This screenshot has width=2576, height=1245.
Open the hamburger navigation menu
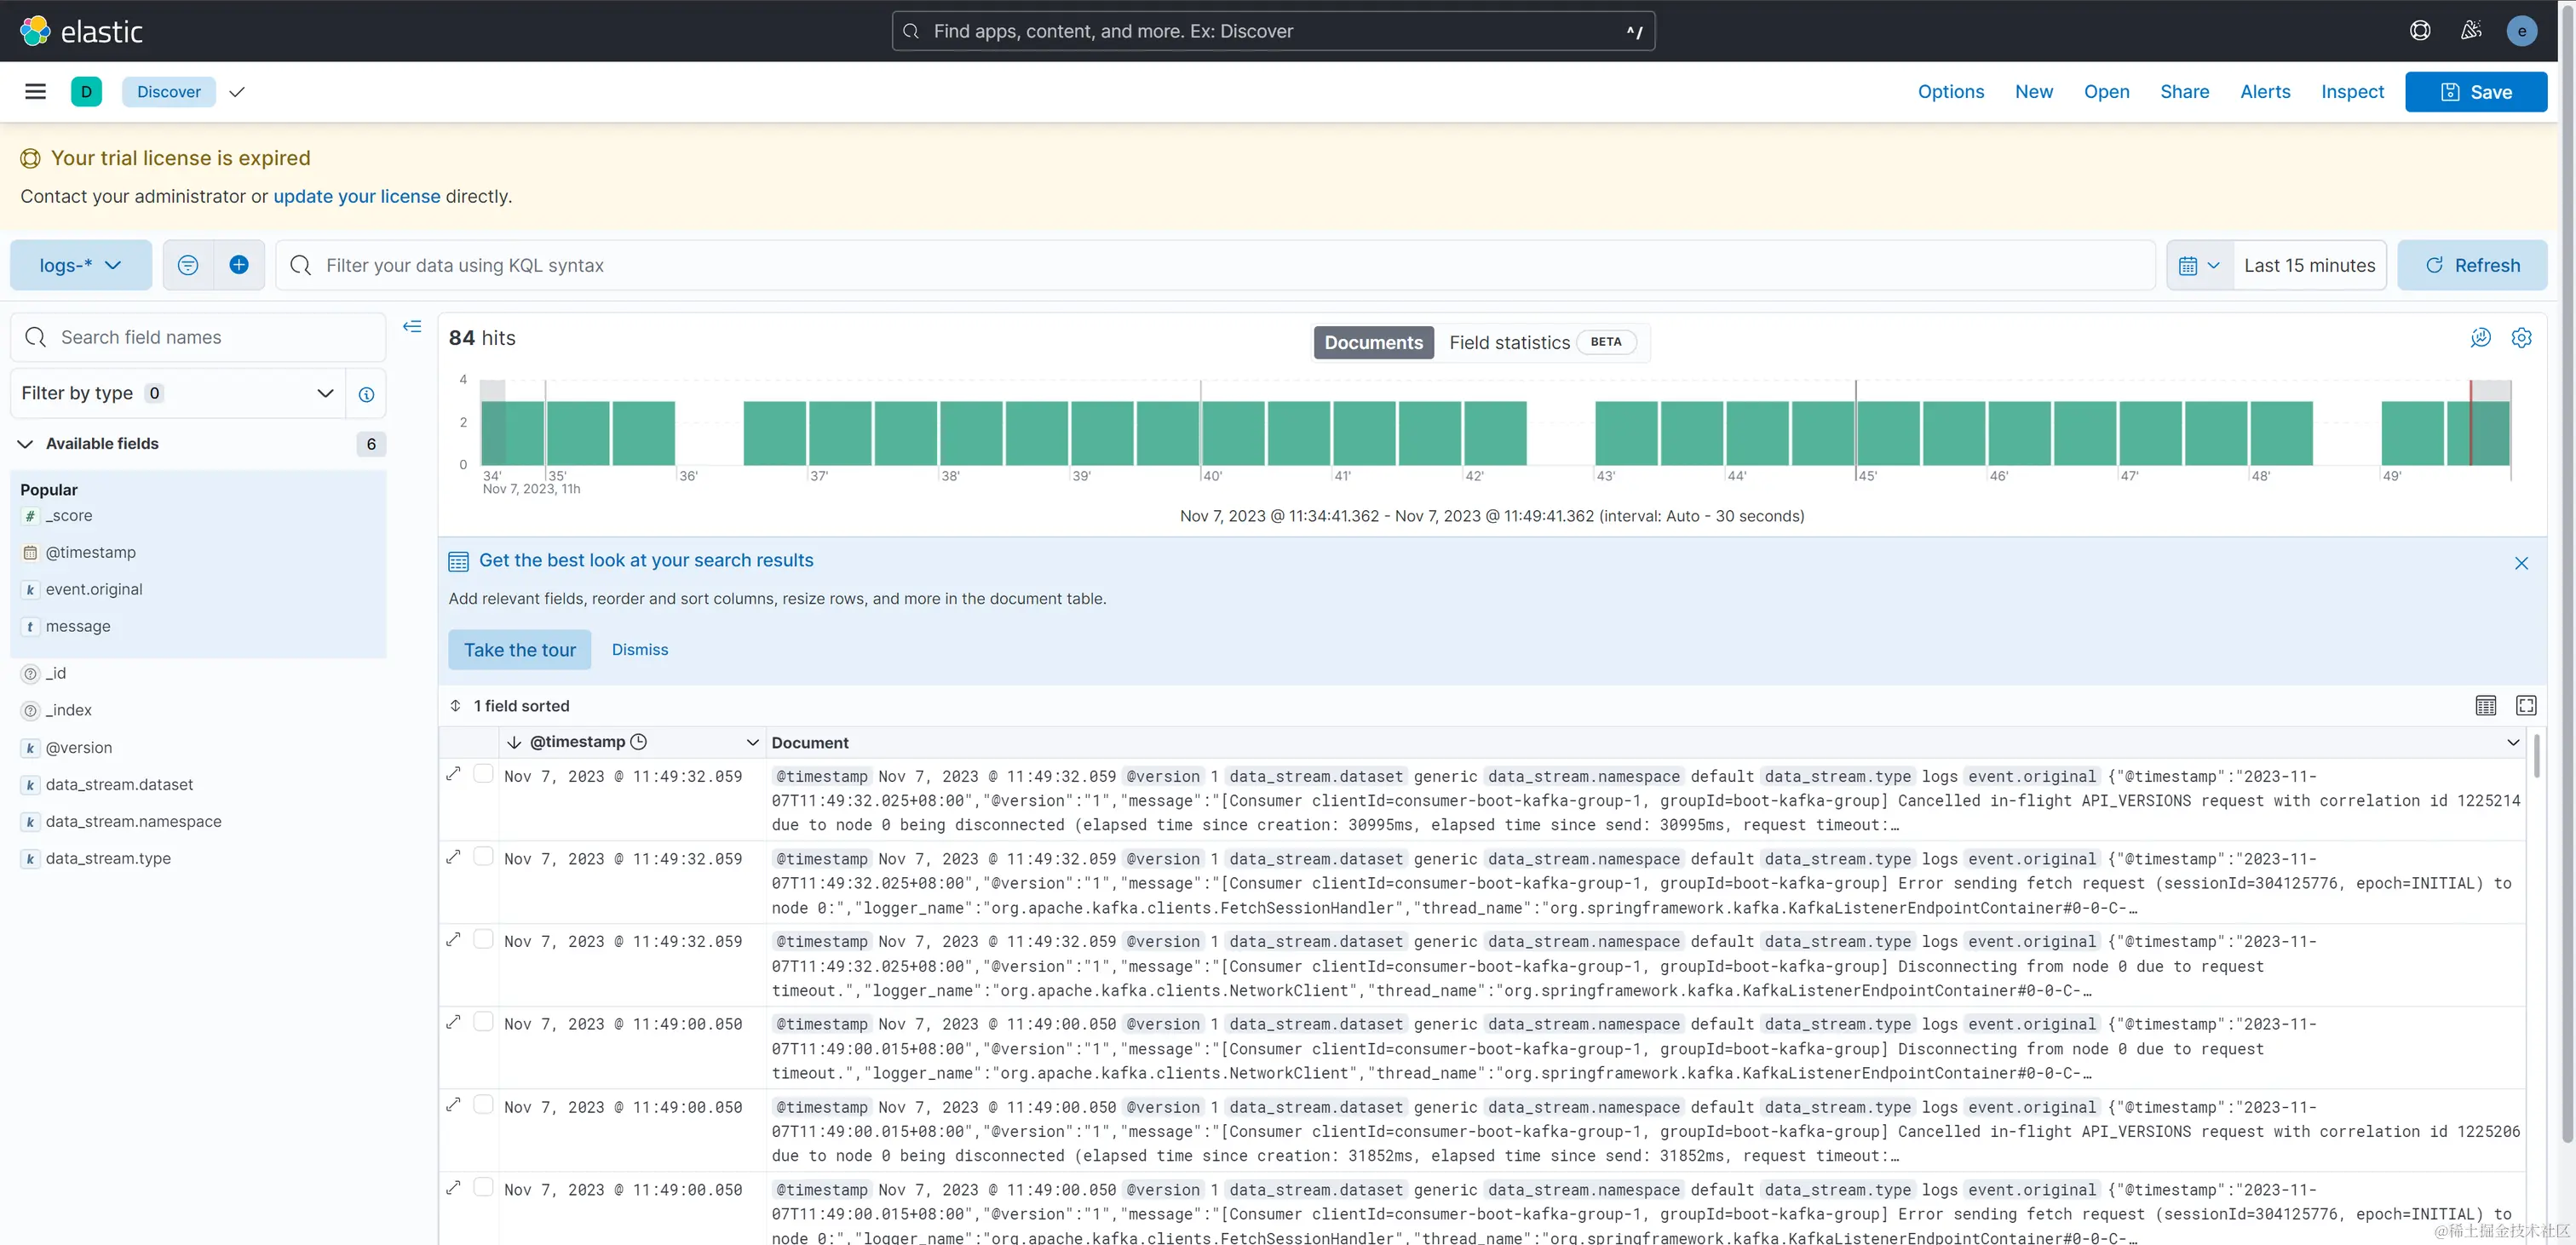35,91
